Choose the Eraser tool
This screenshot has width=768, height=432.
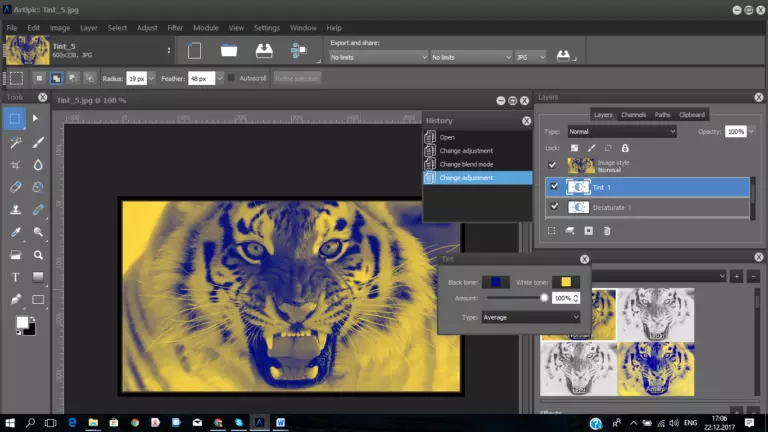tap(16, 186)
